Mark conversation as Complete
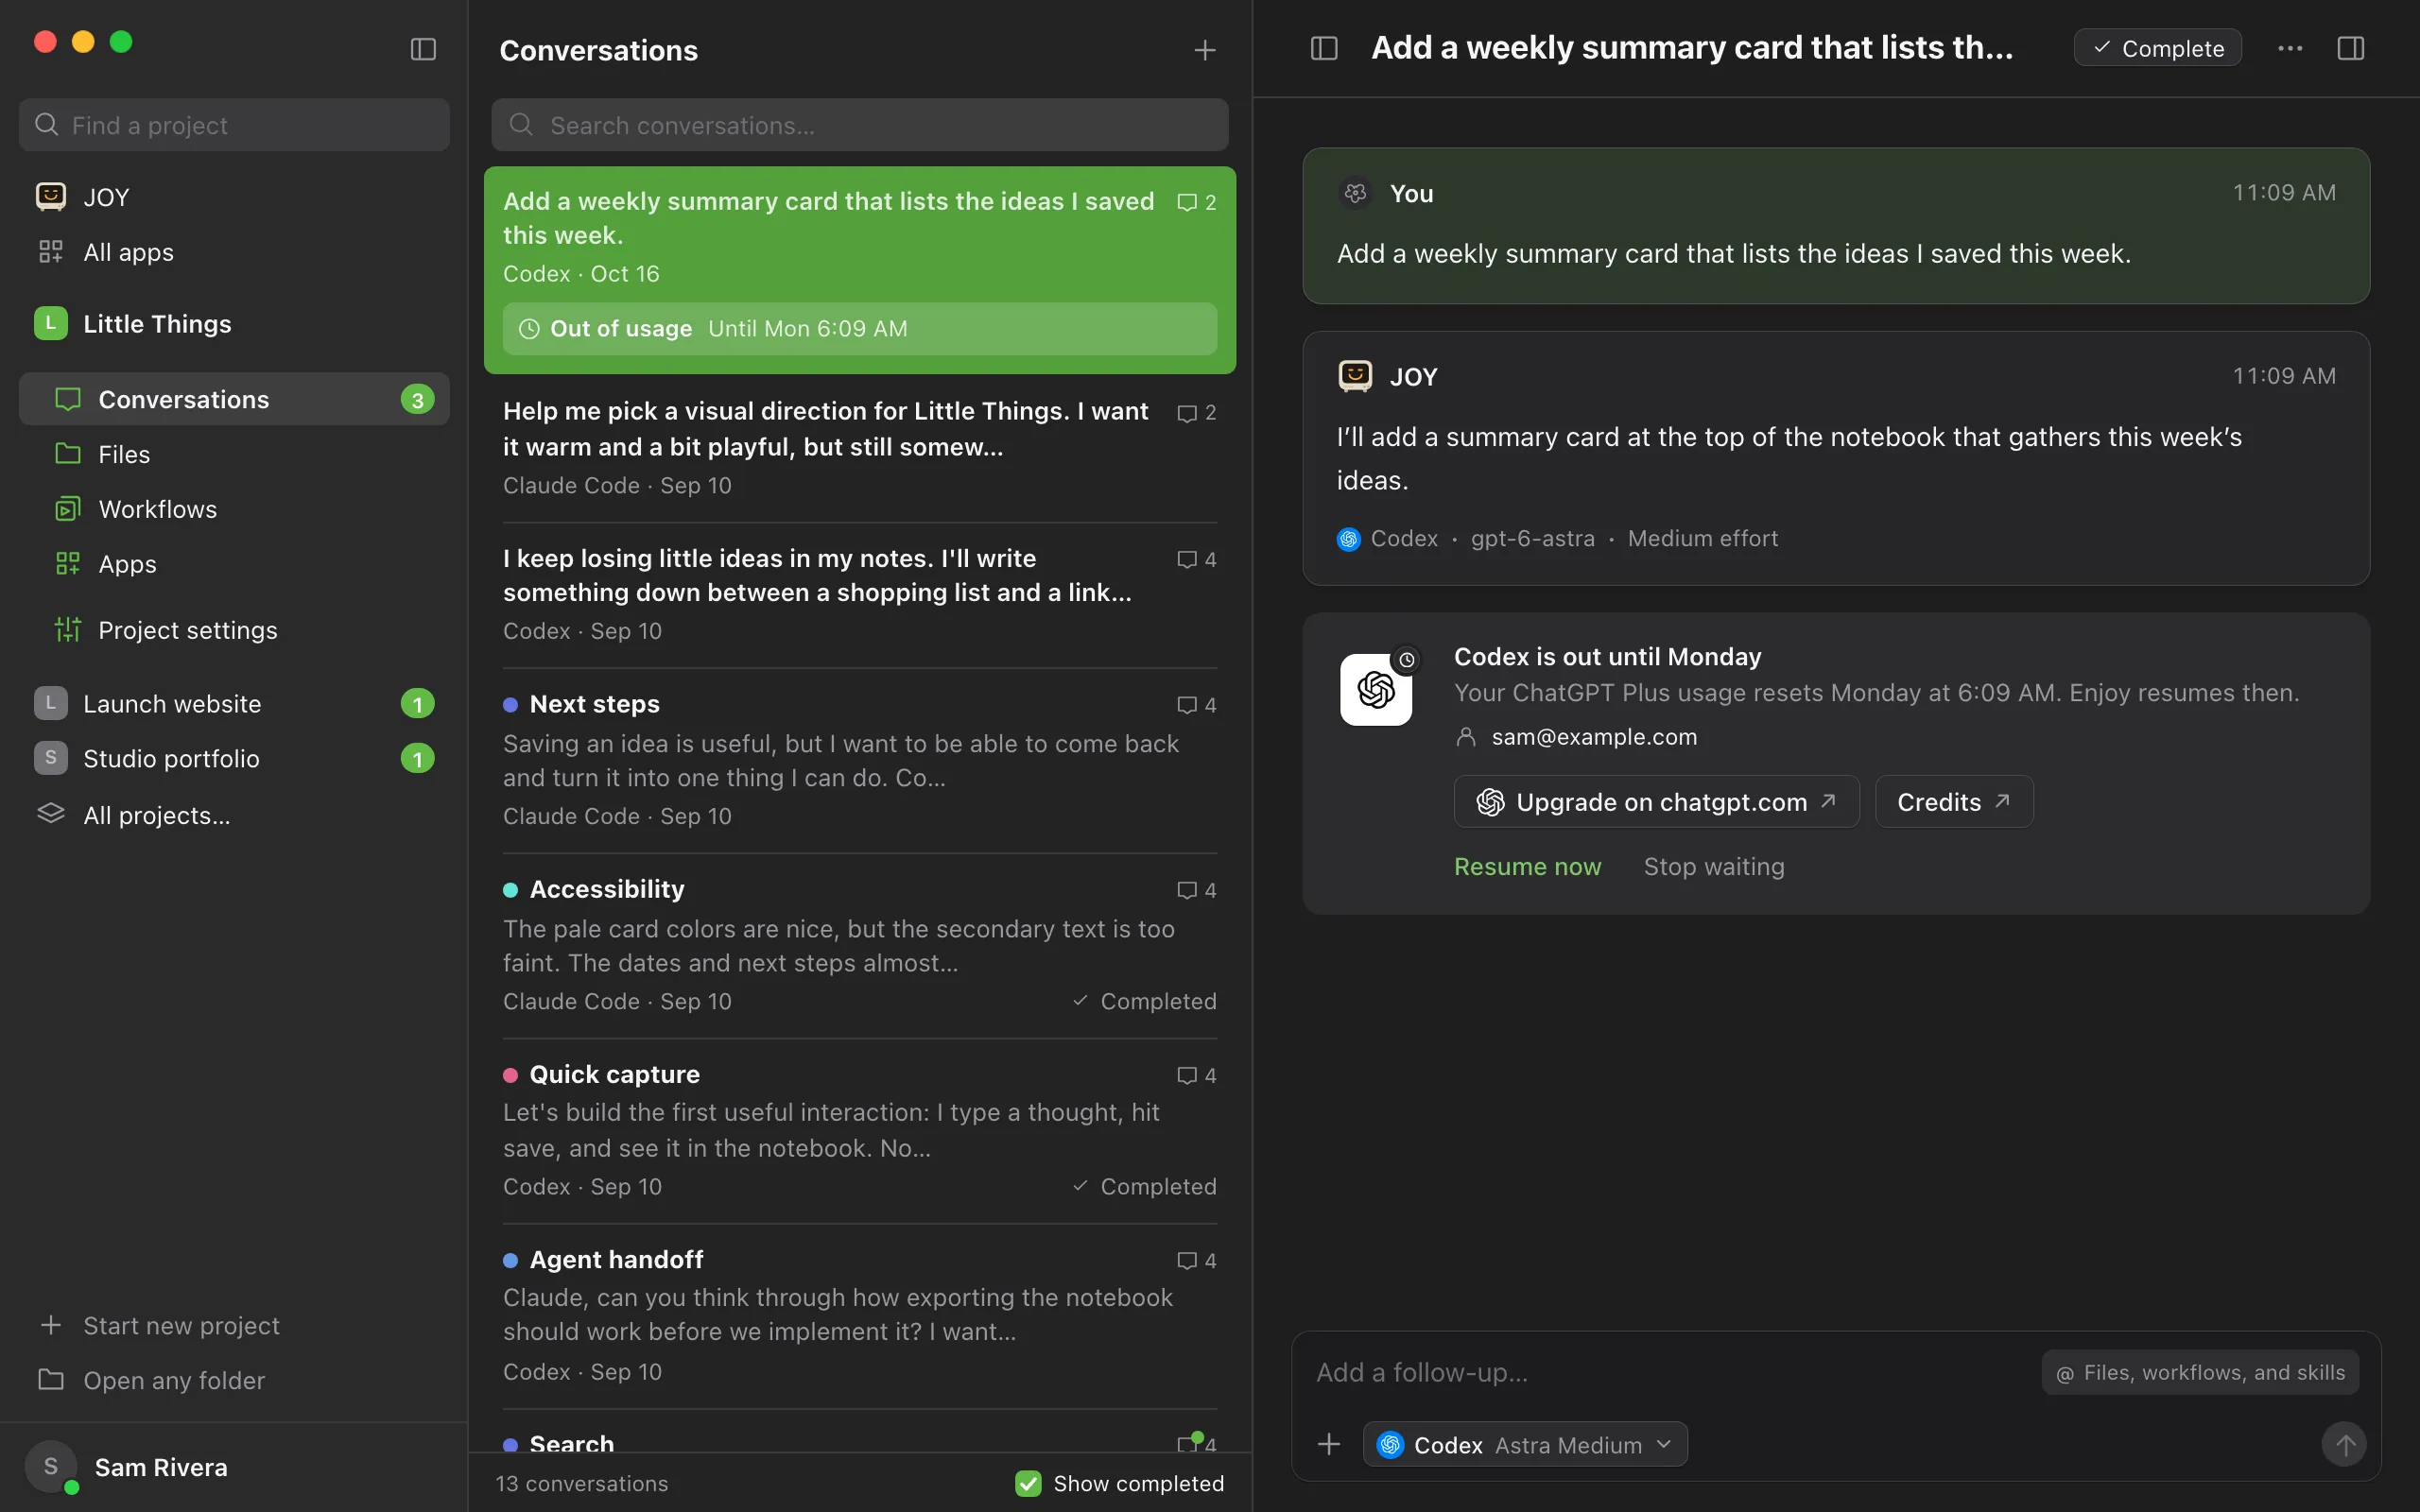The image size is (2420, 1512). coord(2157,48)
